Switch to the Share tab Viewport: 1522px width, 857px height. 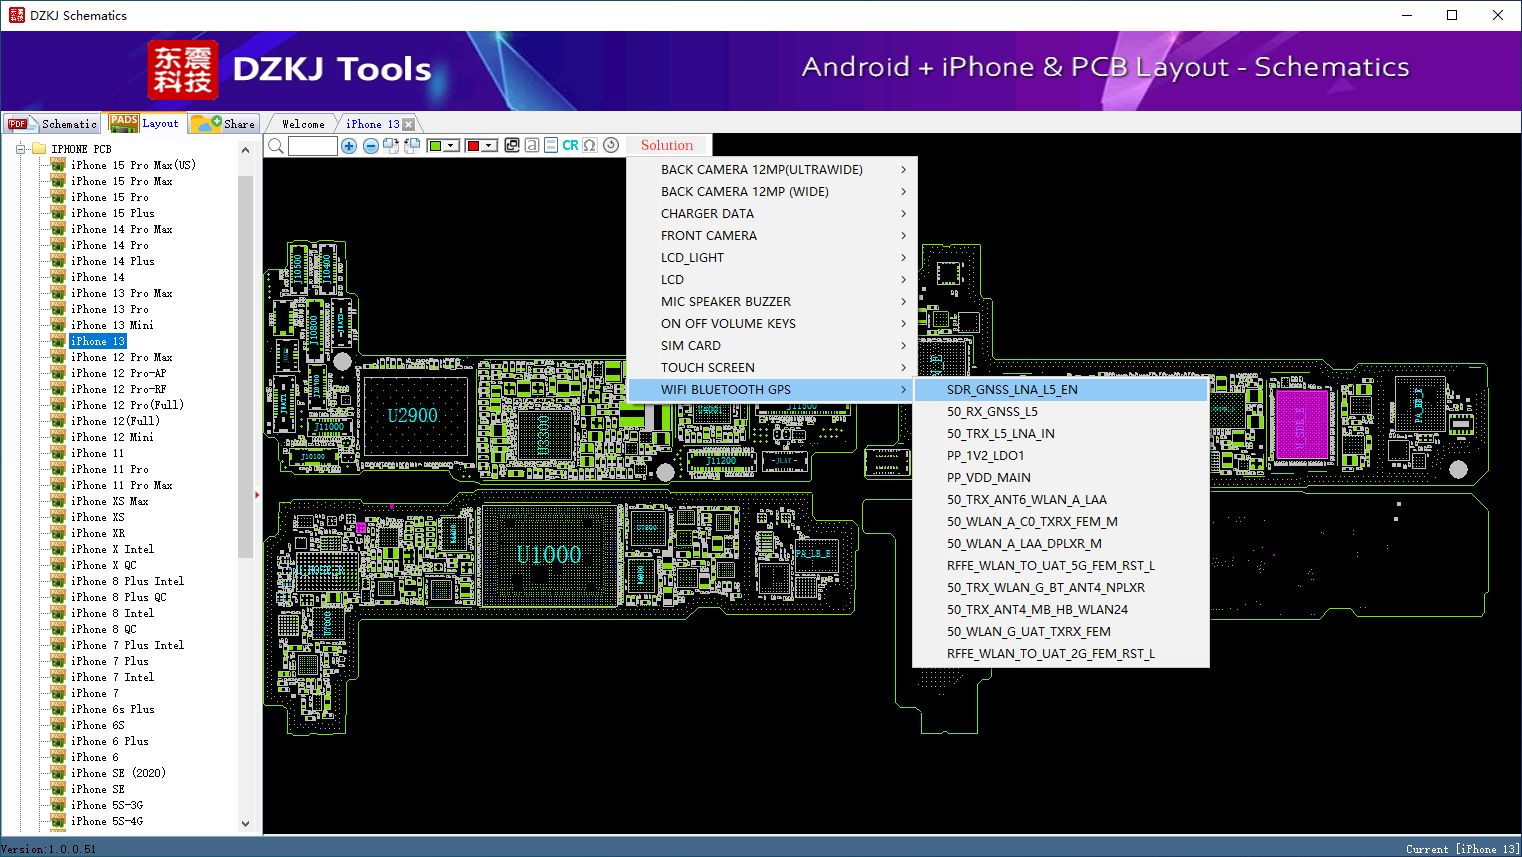pos(224,124)
